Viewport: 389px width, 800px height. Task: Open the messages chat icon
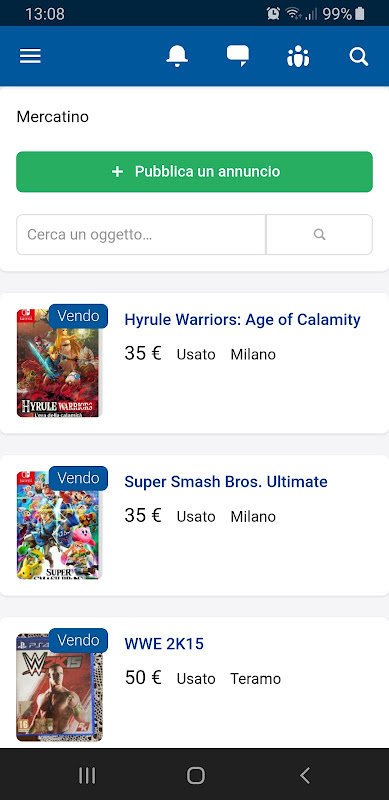(x=238, y=56)
